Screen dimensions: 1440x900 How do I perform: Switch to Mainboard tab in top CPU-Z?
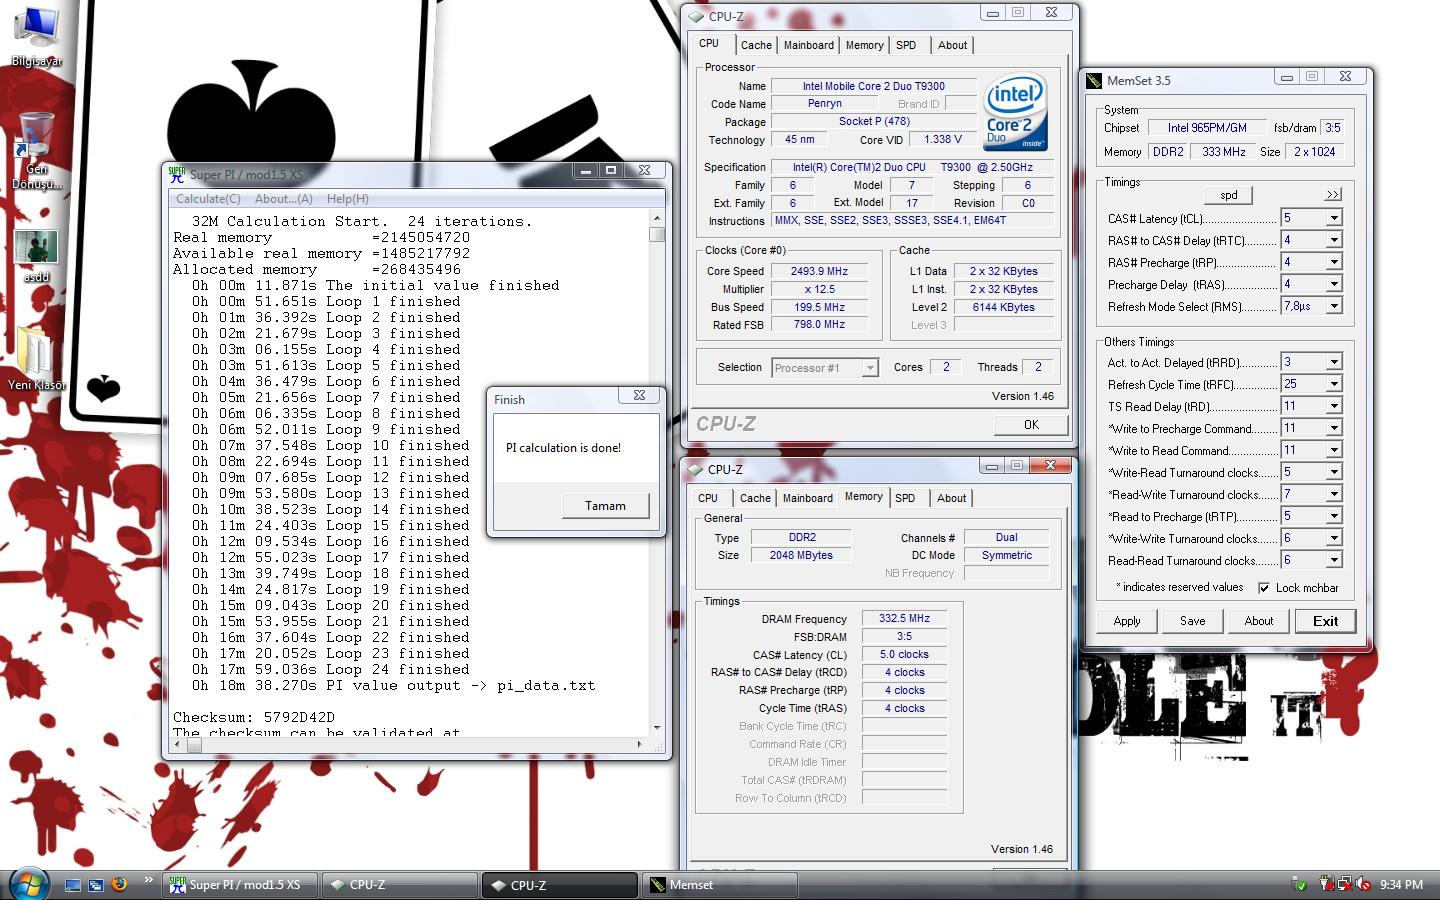808,45
